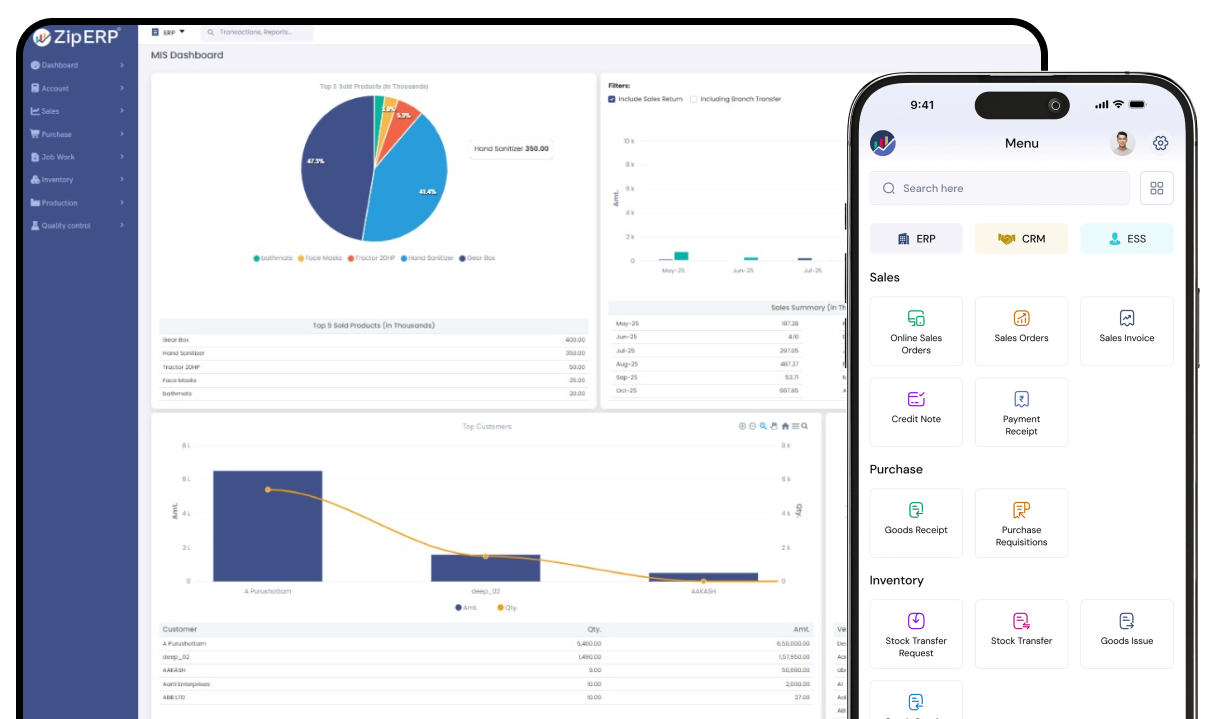Open Inventory menu in sidebar

tap(78, 180)
